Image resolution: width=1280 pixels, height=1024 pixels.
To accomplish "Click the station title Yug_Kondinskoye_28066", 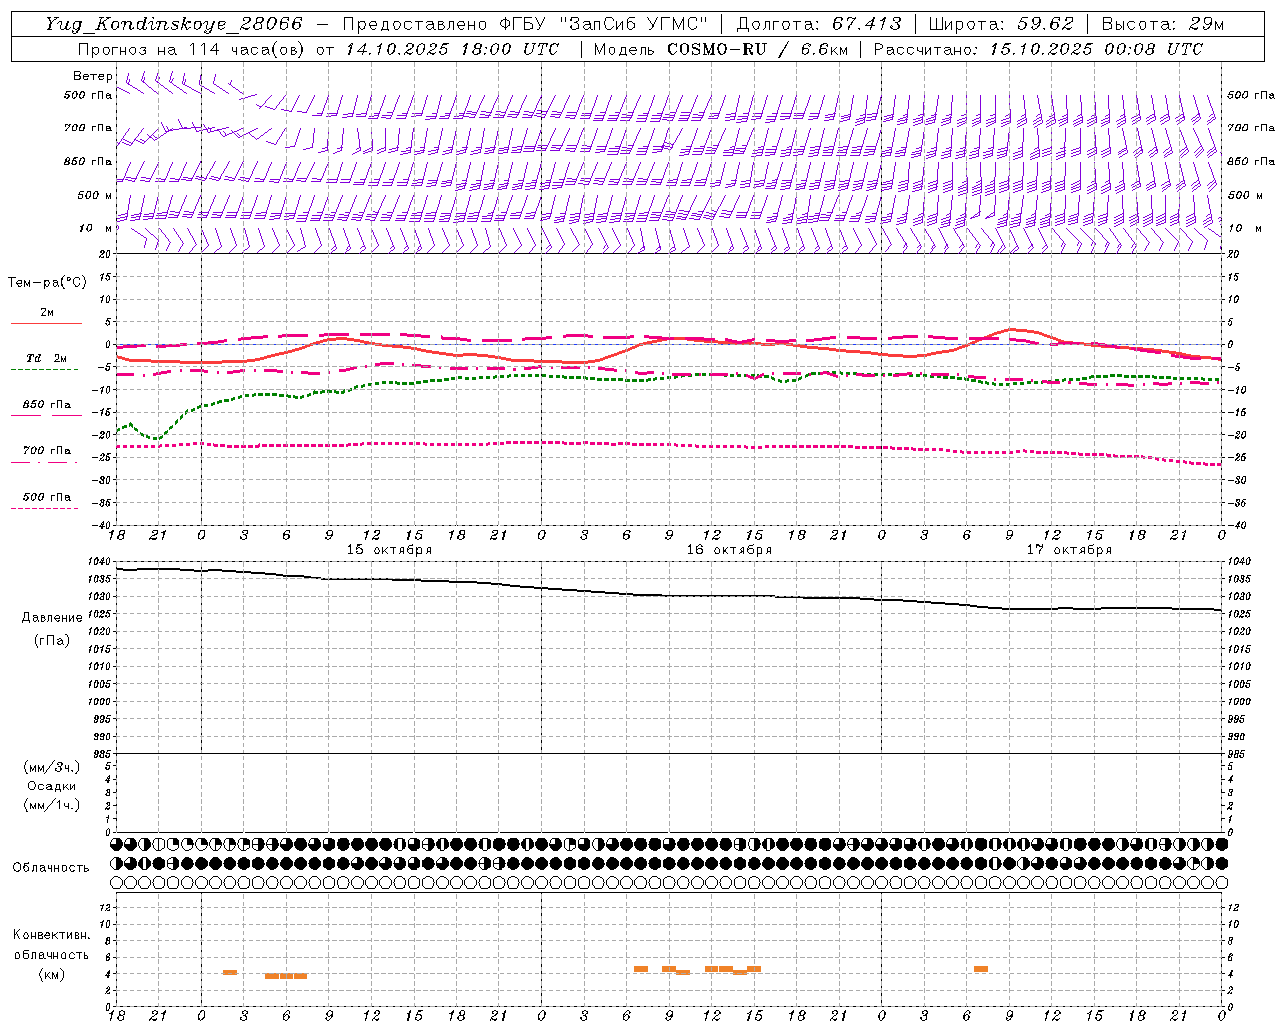I will click(x=174, y=24).
